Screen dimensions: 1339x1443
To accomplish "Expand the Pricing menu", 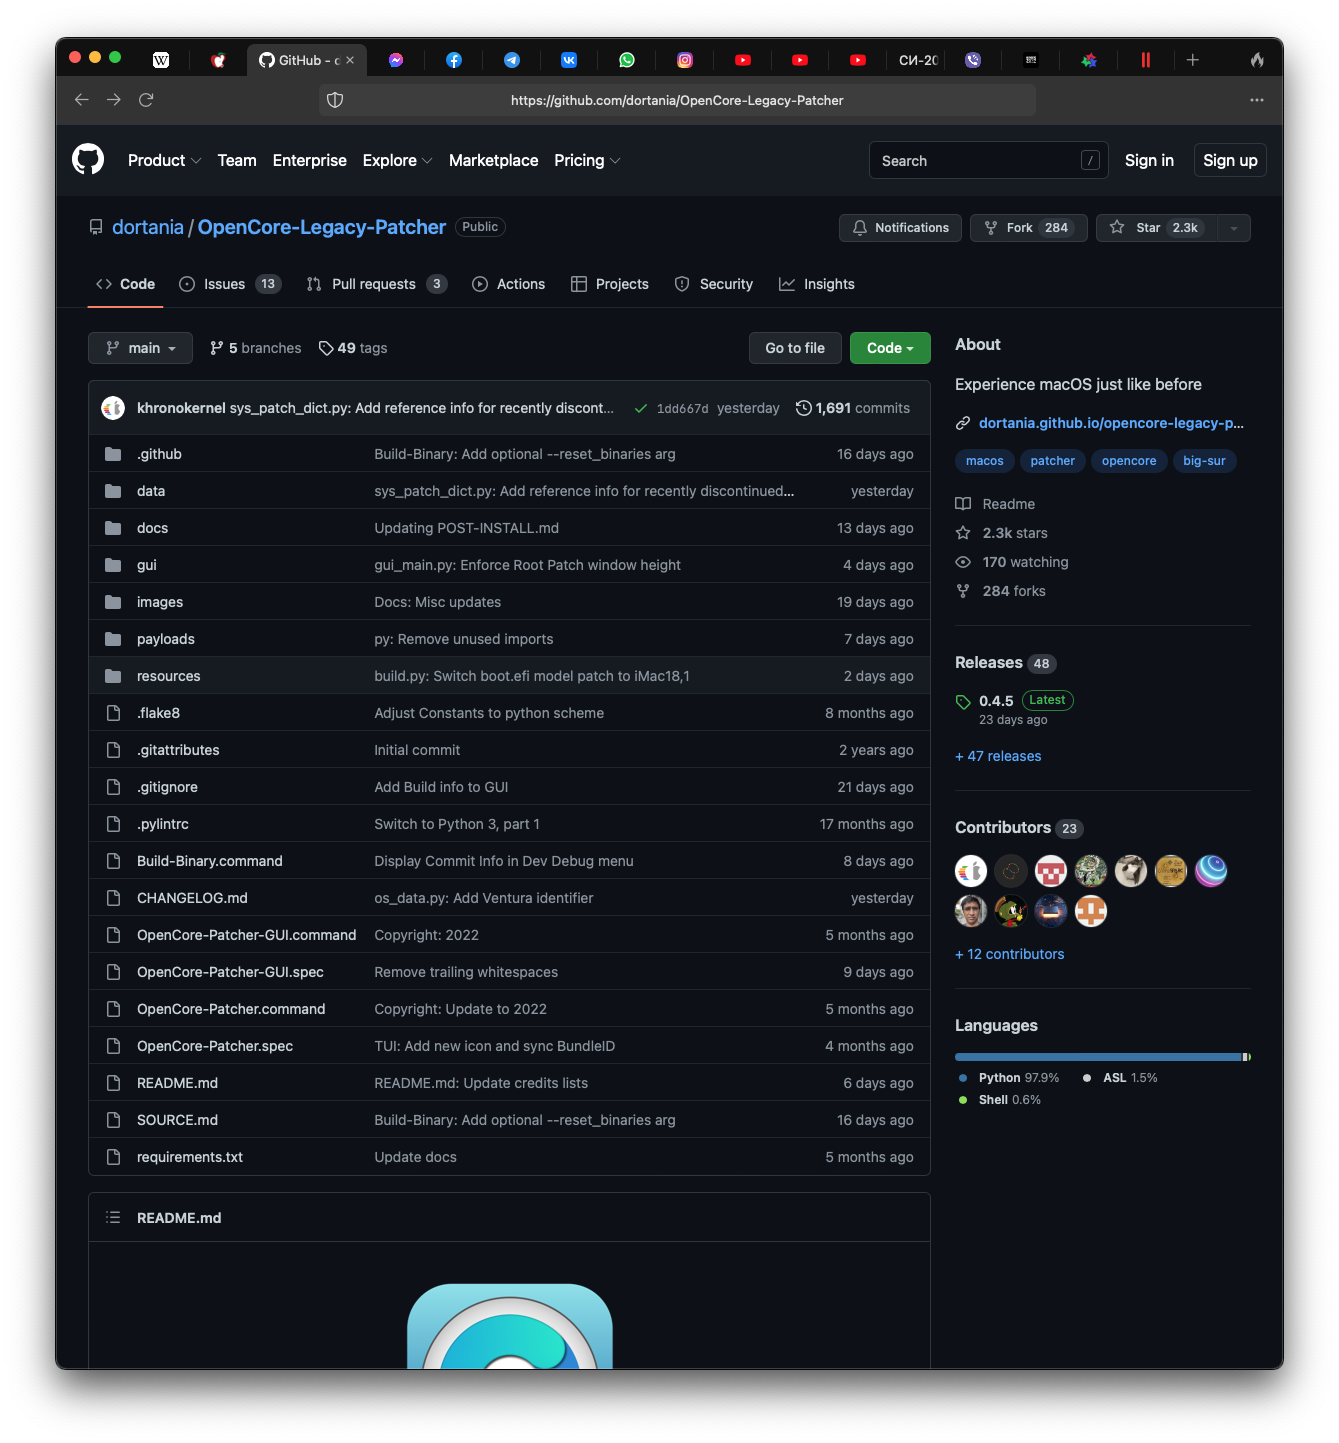I will coord(587,160).
